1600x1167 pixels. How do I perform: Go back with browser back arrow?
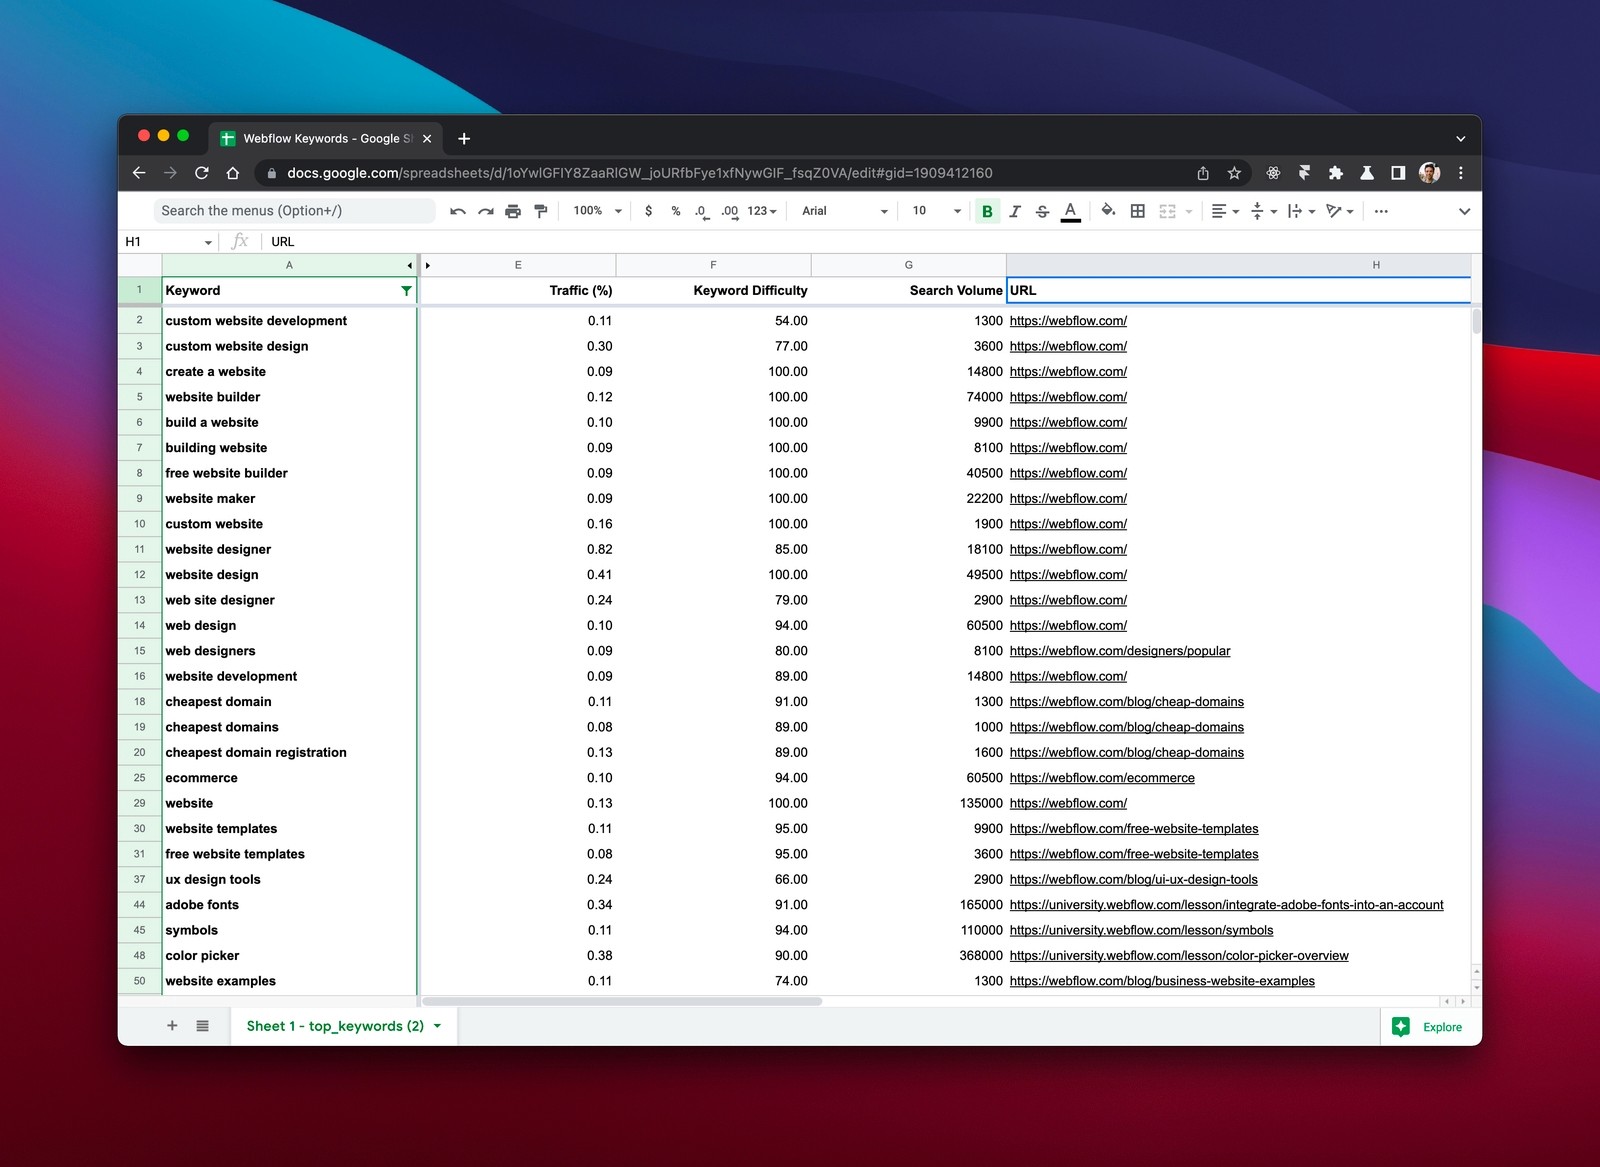139,173
